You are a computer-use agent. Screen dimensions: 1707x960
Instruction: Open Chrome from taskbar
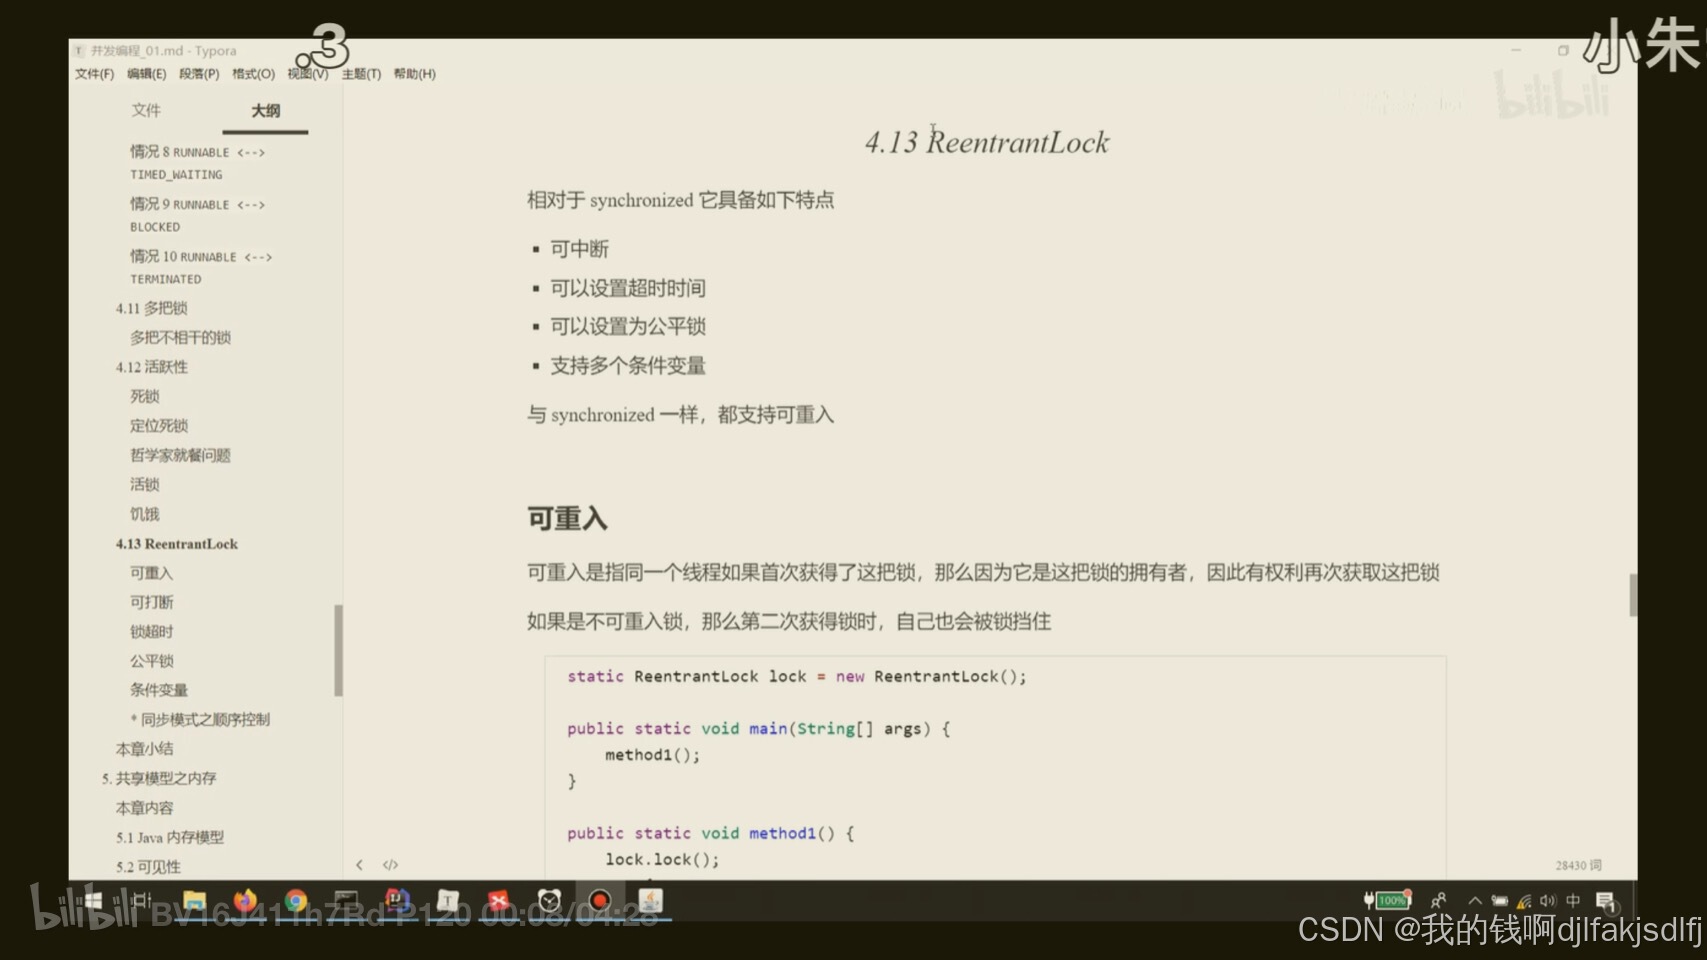click(x=296, y=901)
